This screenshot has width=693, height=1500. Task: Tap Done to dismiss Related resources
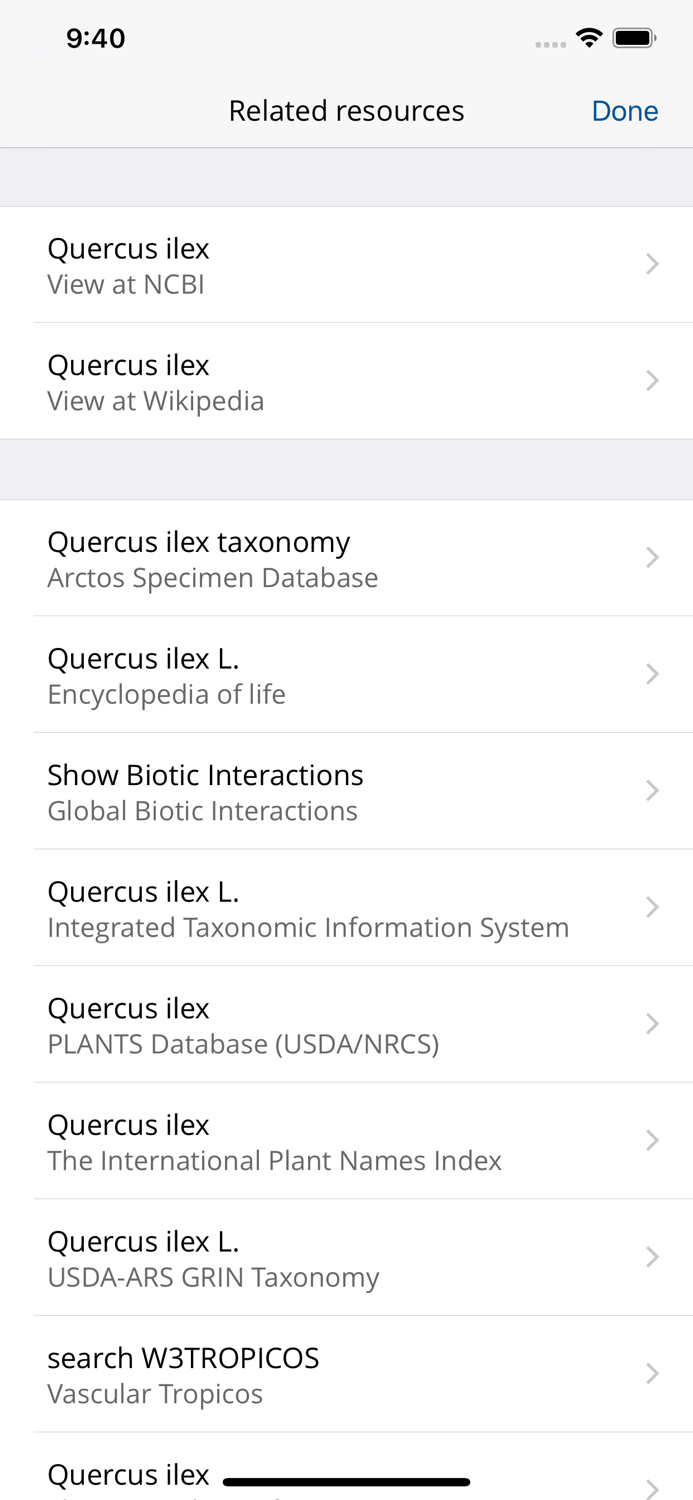pos(624,110)
